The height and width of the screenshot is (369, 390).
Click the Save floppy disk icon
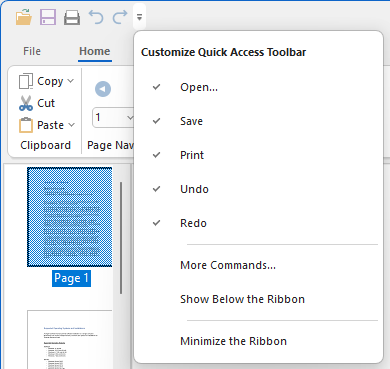[48, 17]
